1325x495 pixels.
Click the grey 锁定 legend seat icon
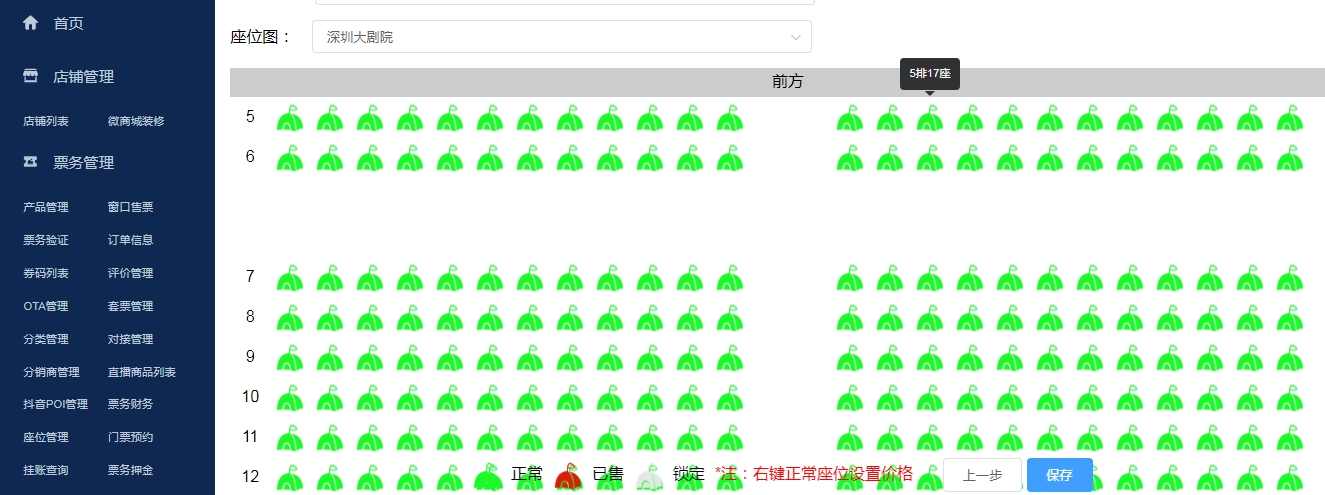coord(649,476)
